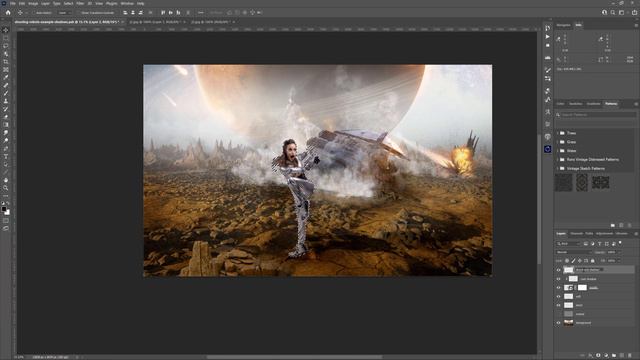Hide the cast shadow layer
Image resolution: width=640 pixels, height=360 pixels.
pos(558,279)
